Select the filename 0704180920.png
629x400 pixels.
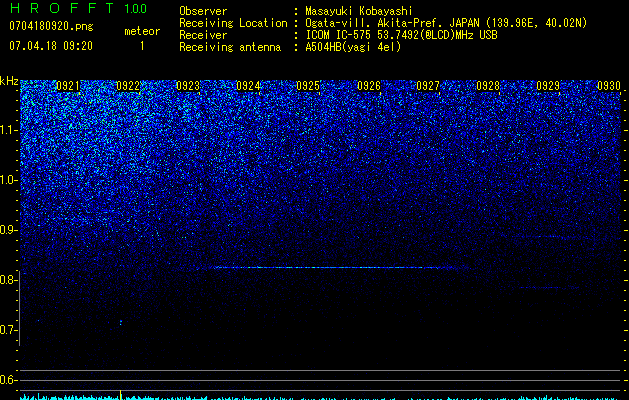[51, 26]
